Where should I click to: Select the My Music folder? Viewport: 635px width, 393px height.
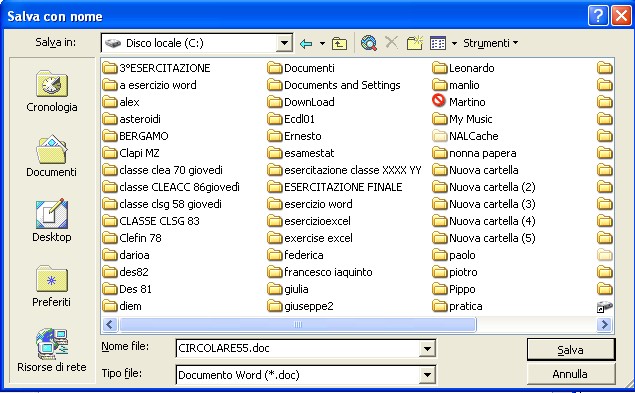[462, 119]
